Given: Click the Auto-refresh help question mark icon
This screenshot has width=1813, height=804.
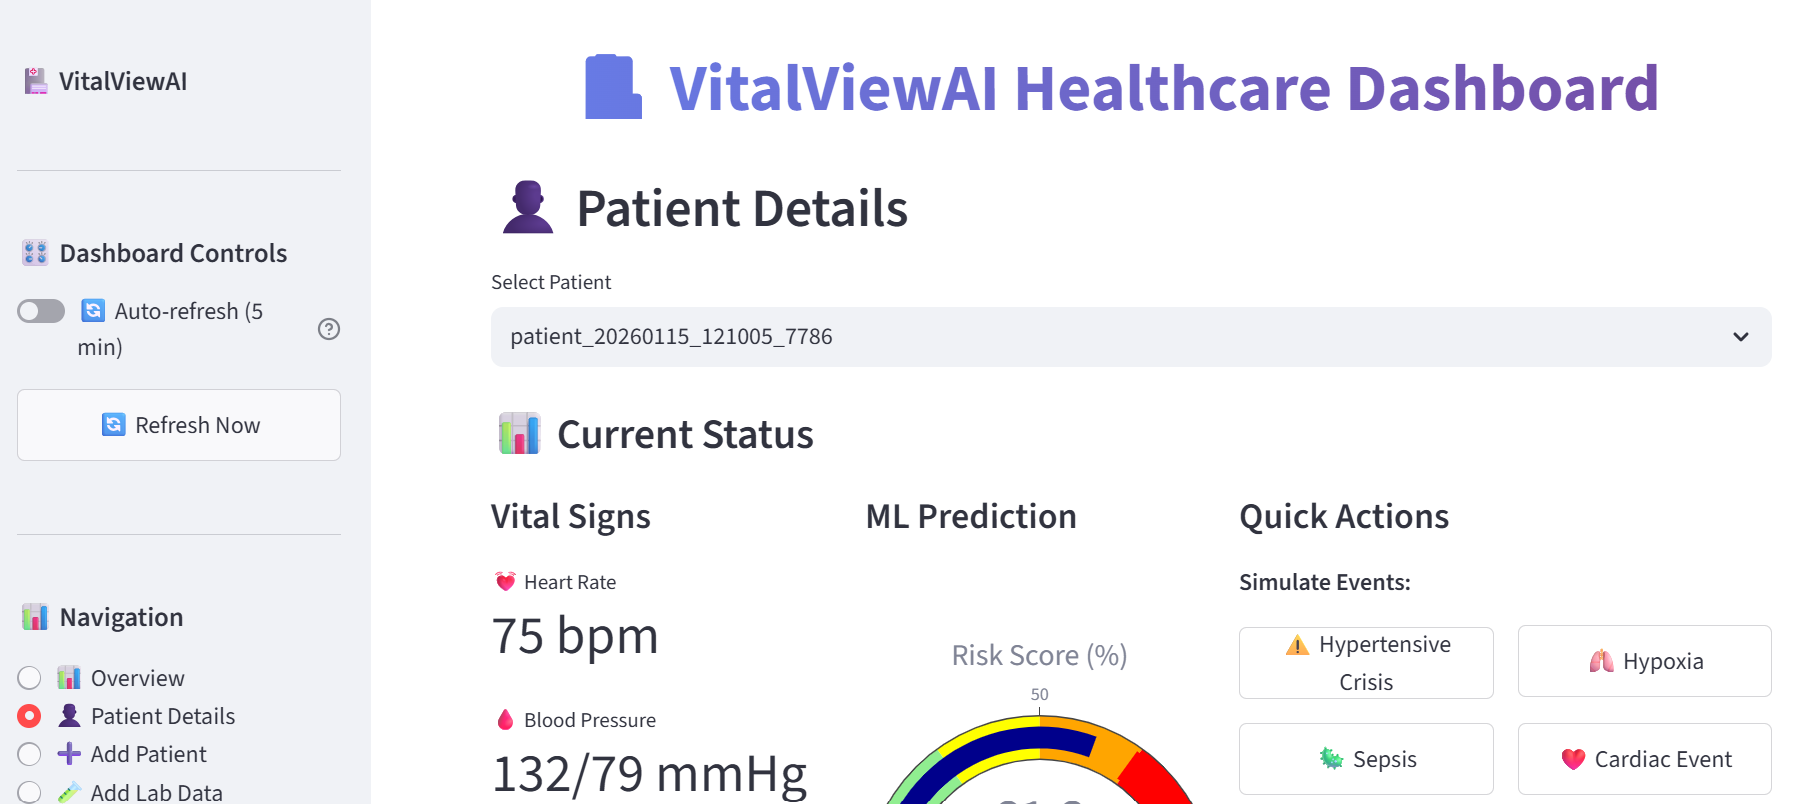Looking at the screenshot, I should (329, 329).
